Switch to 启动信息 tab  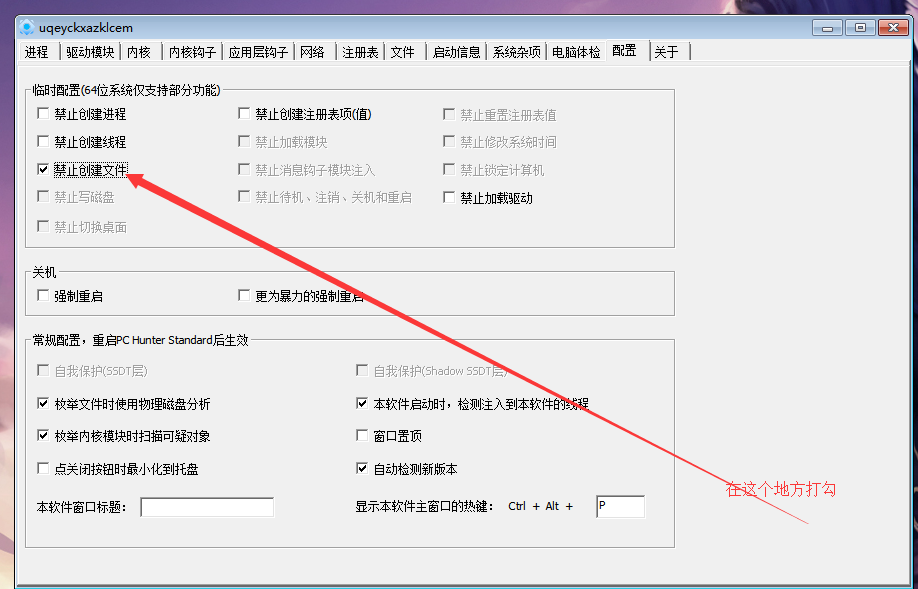(456, 52)
